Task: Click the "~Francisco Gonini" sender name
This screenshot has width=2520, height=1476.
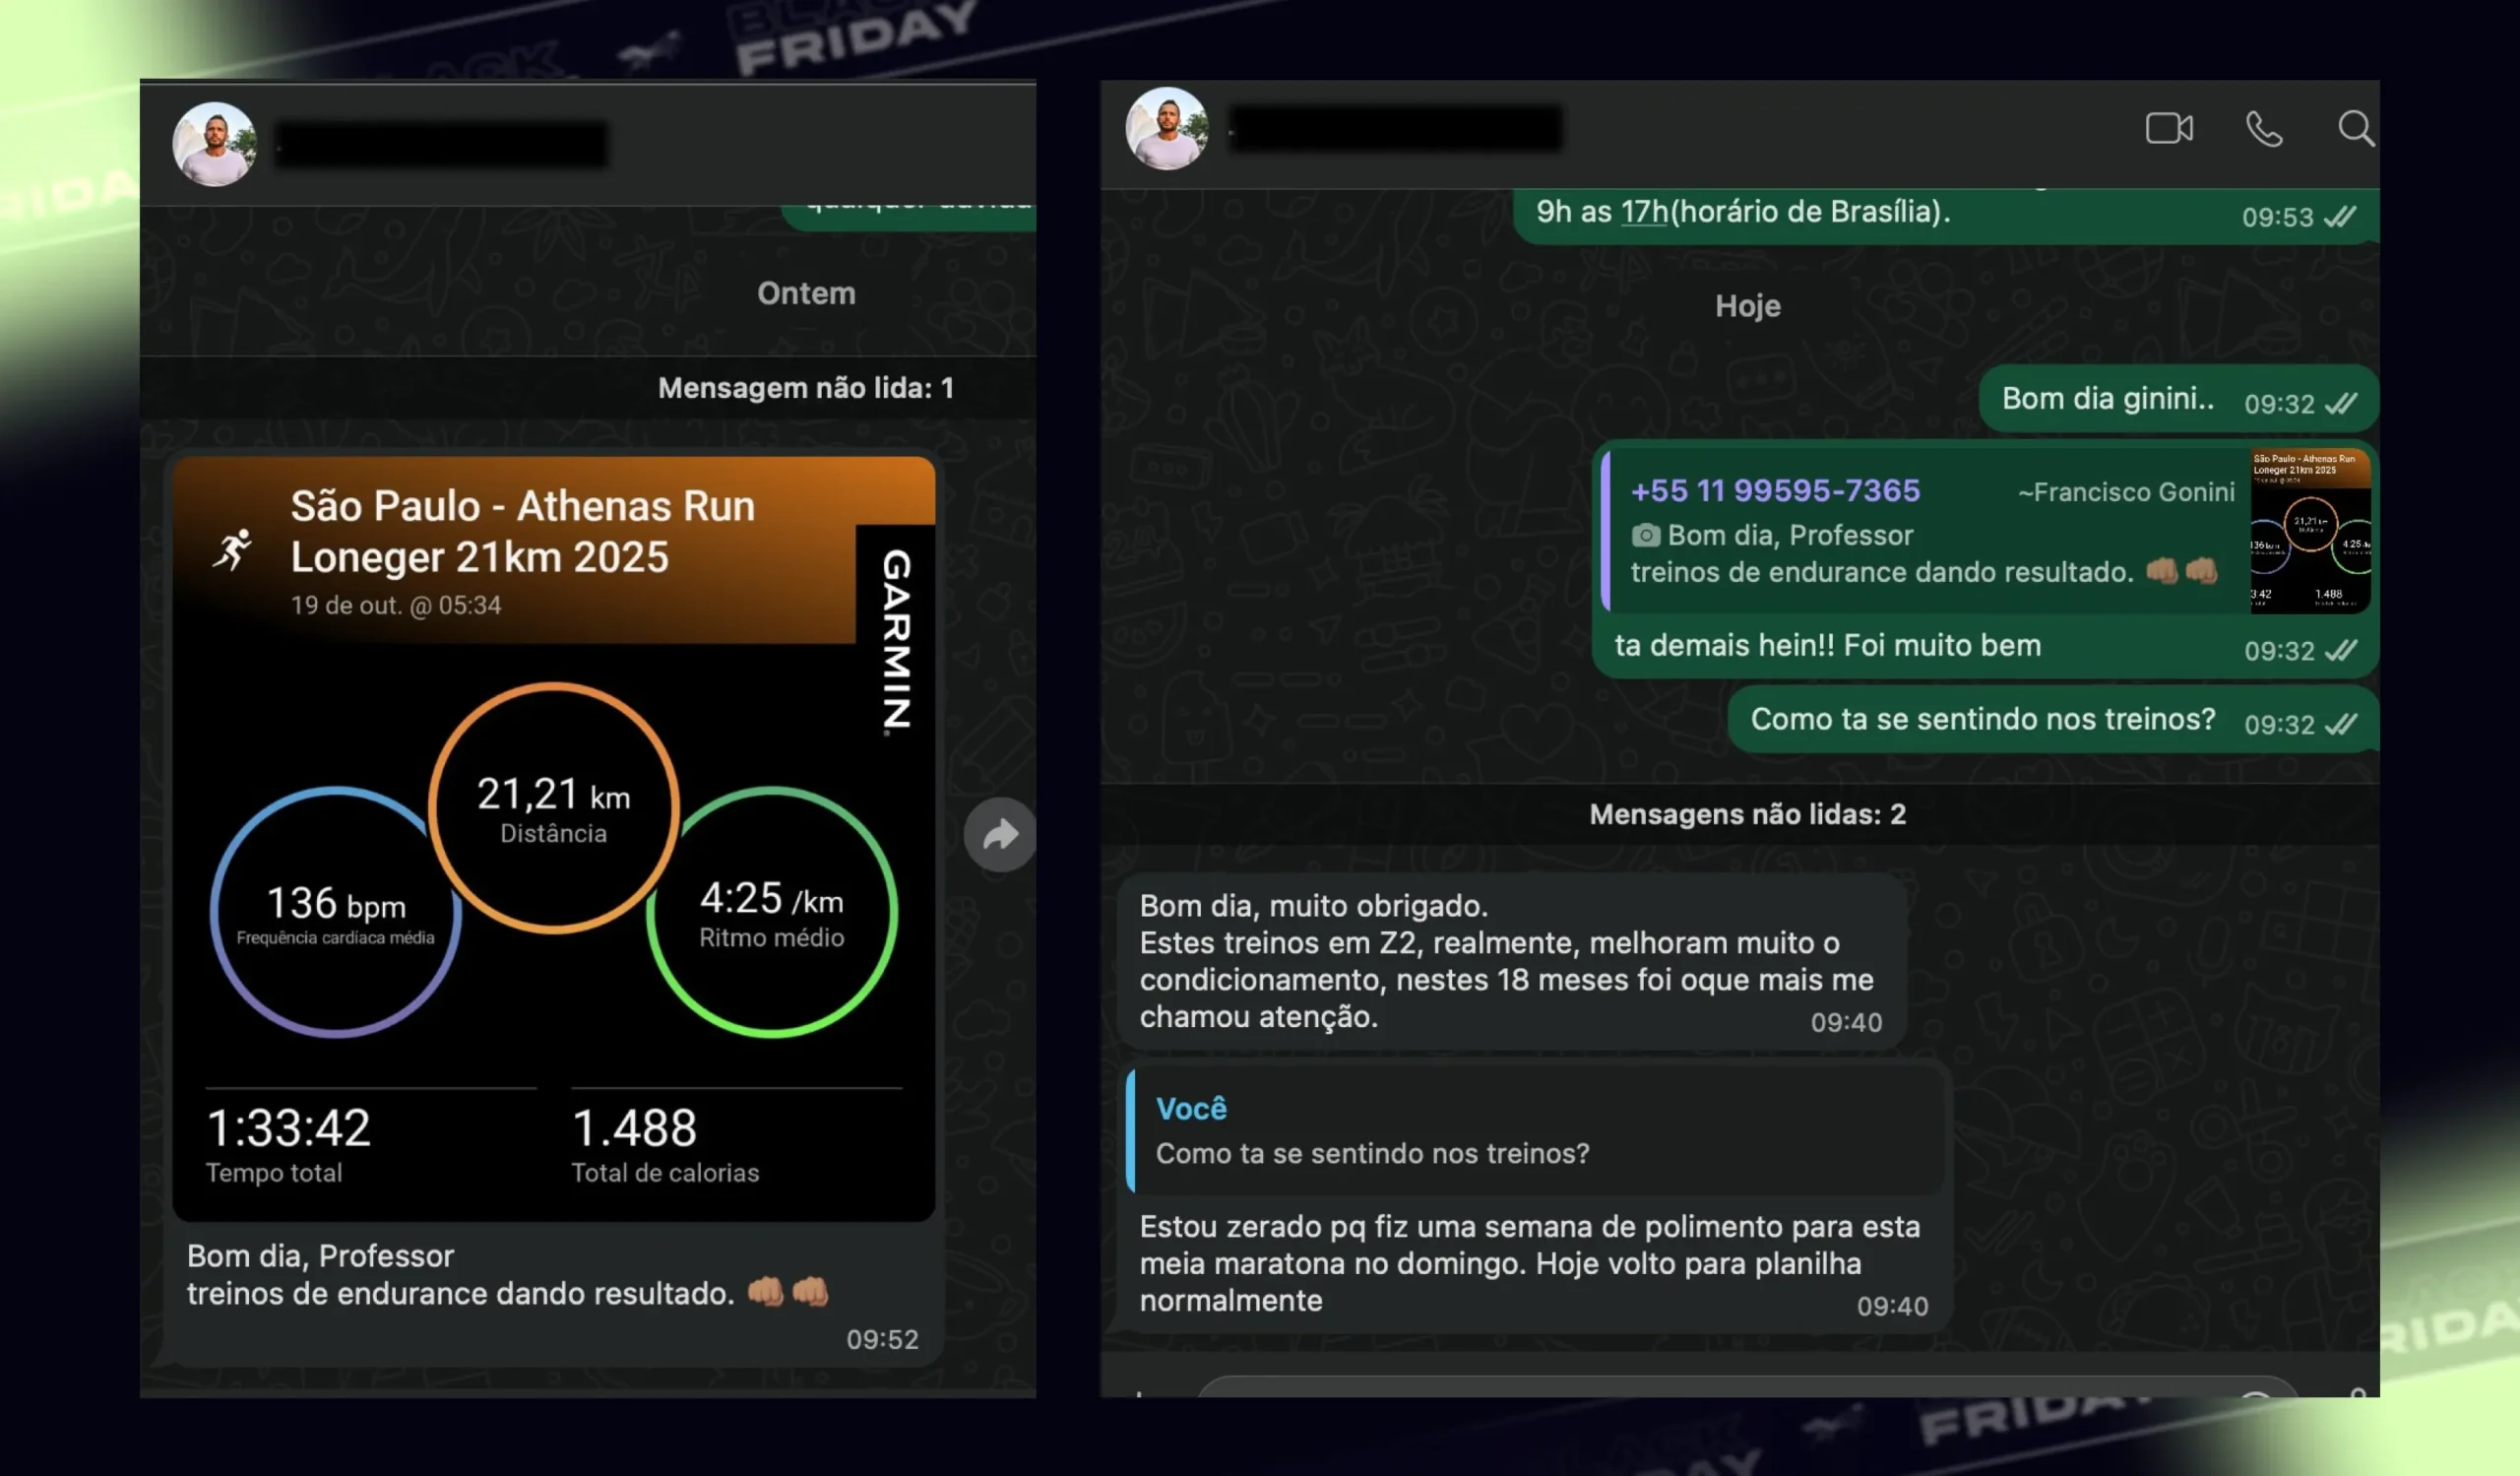Action: pyautogui.click(x=2126, y=492)
